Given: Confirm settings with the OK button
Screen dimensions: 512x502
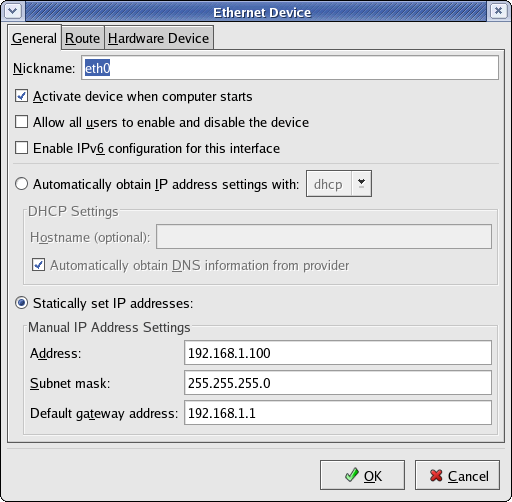Looking at the screenshot, I should 362,475.
